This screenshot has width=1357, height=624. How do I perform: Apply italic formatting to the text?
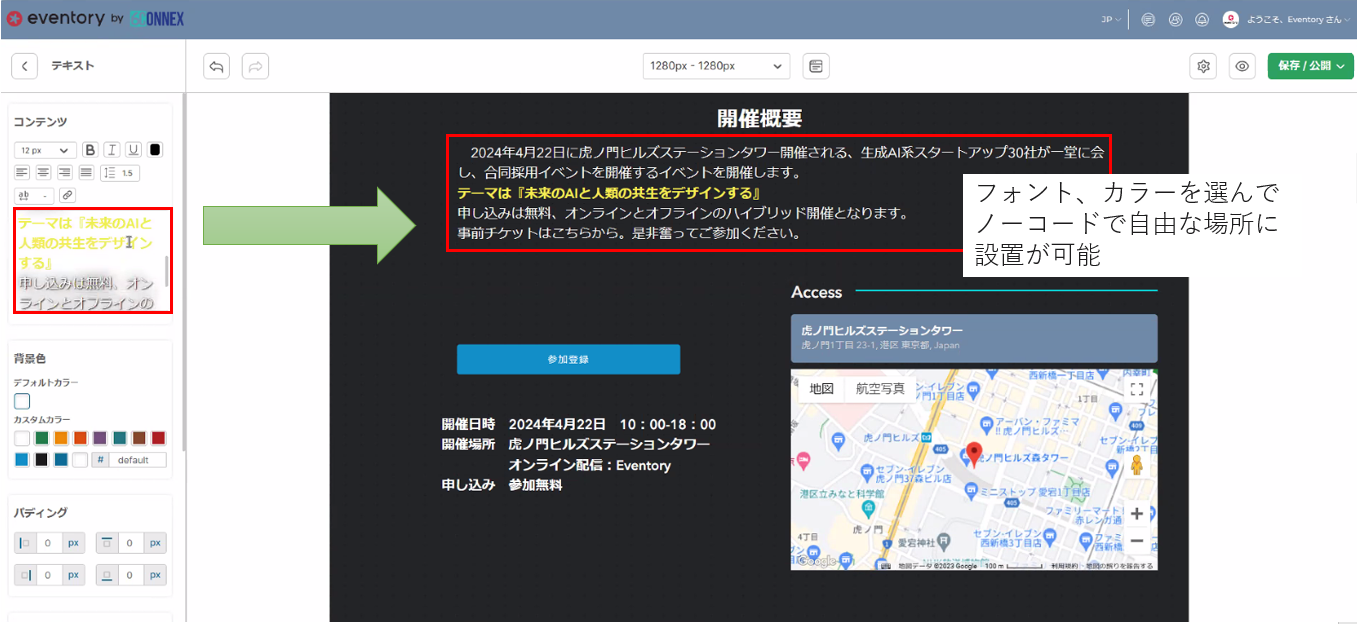[111, 149]
